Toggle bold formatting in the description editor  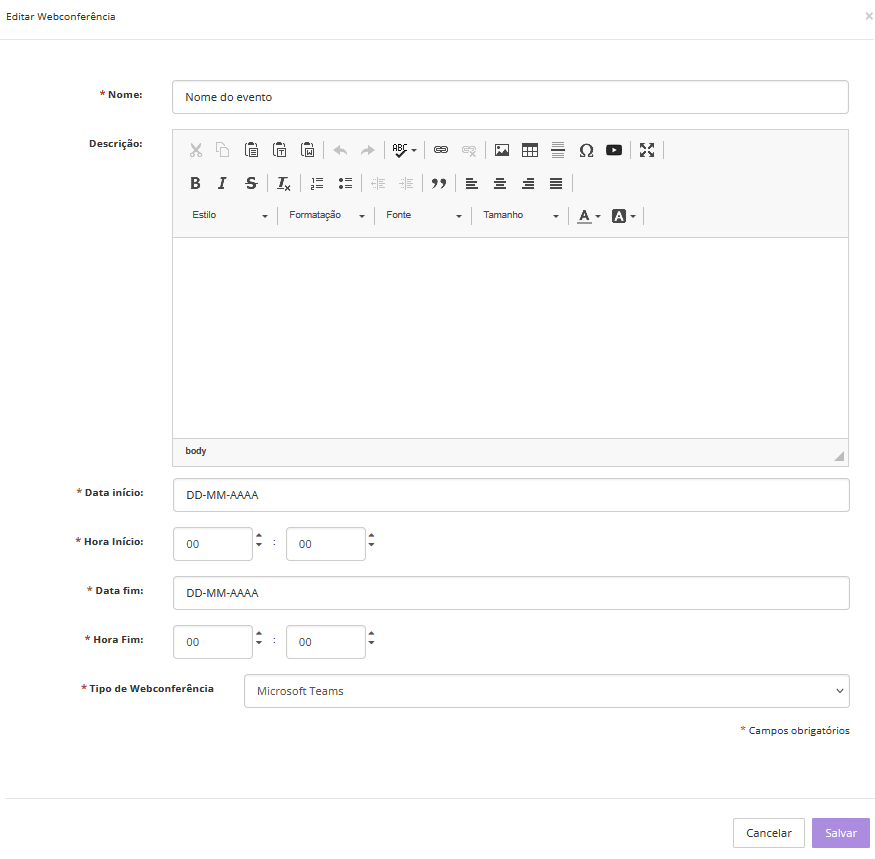pos(195,183)
